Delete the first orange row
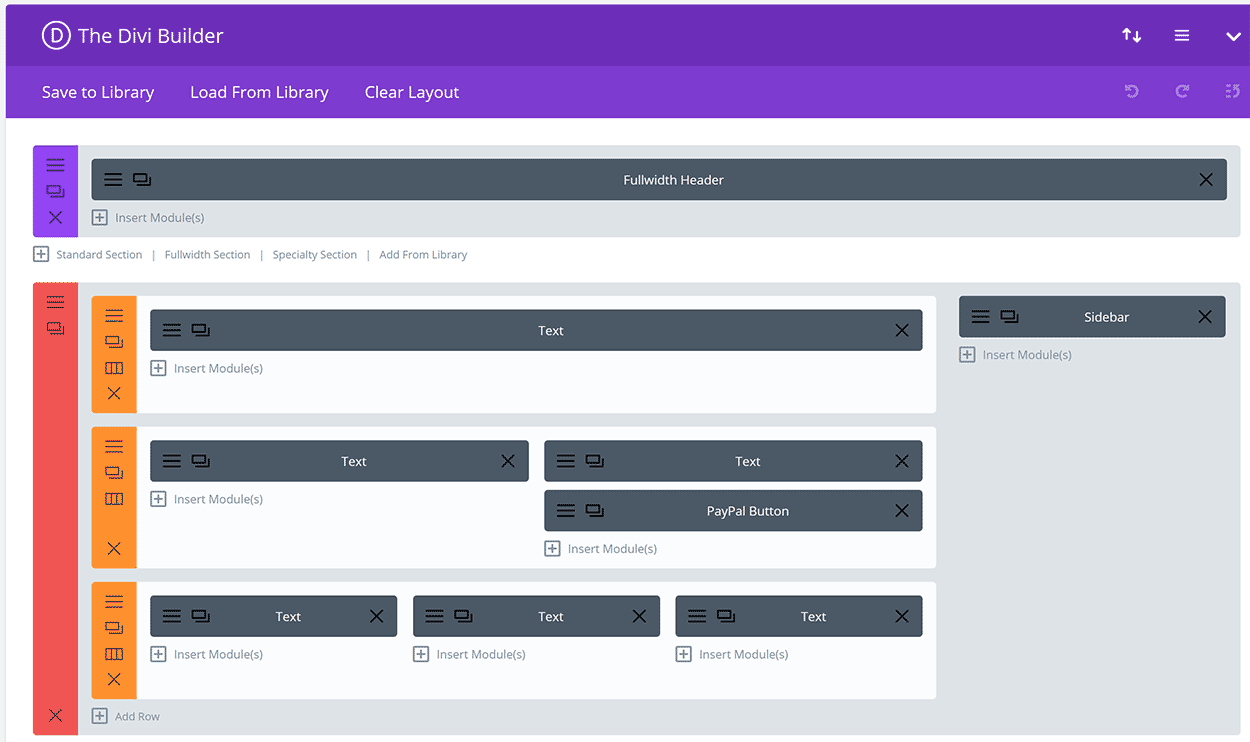The image size is (1250, 742). [x=114, y=393]
